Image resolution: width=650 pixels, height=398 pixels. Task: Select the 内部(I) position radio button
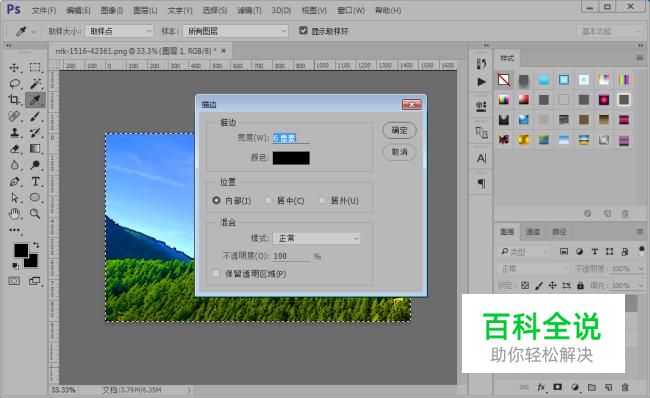pyautogui.click(x=216, y=200)
